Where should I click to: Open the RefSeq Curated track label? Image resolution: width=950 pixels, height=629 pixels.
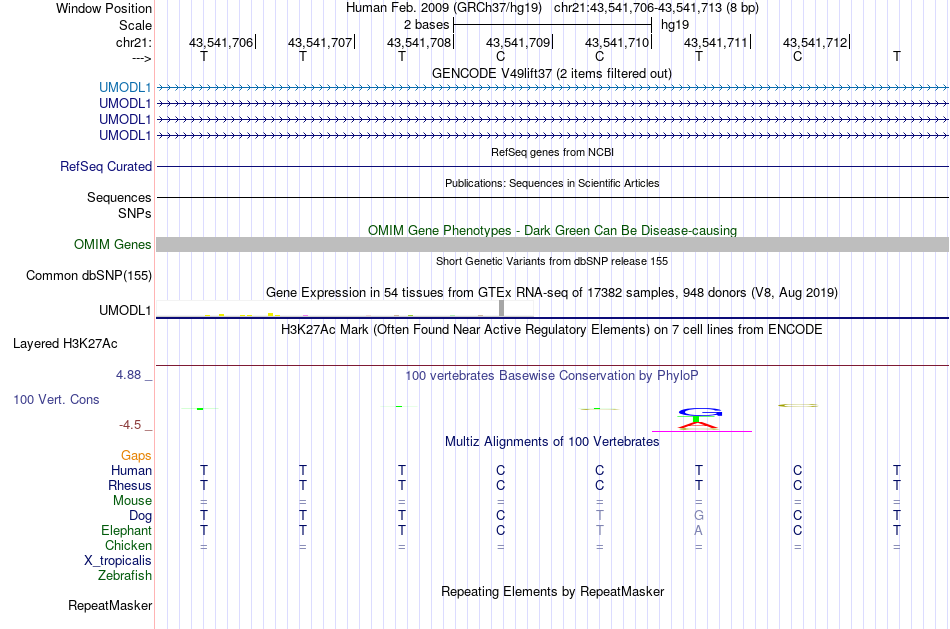coord(106,167)
